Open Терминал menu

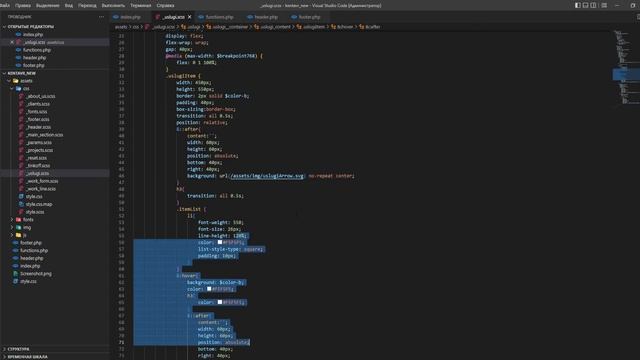click(x=140, y=5)
